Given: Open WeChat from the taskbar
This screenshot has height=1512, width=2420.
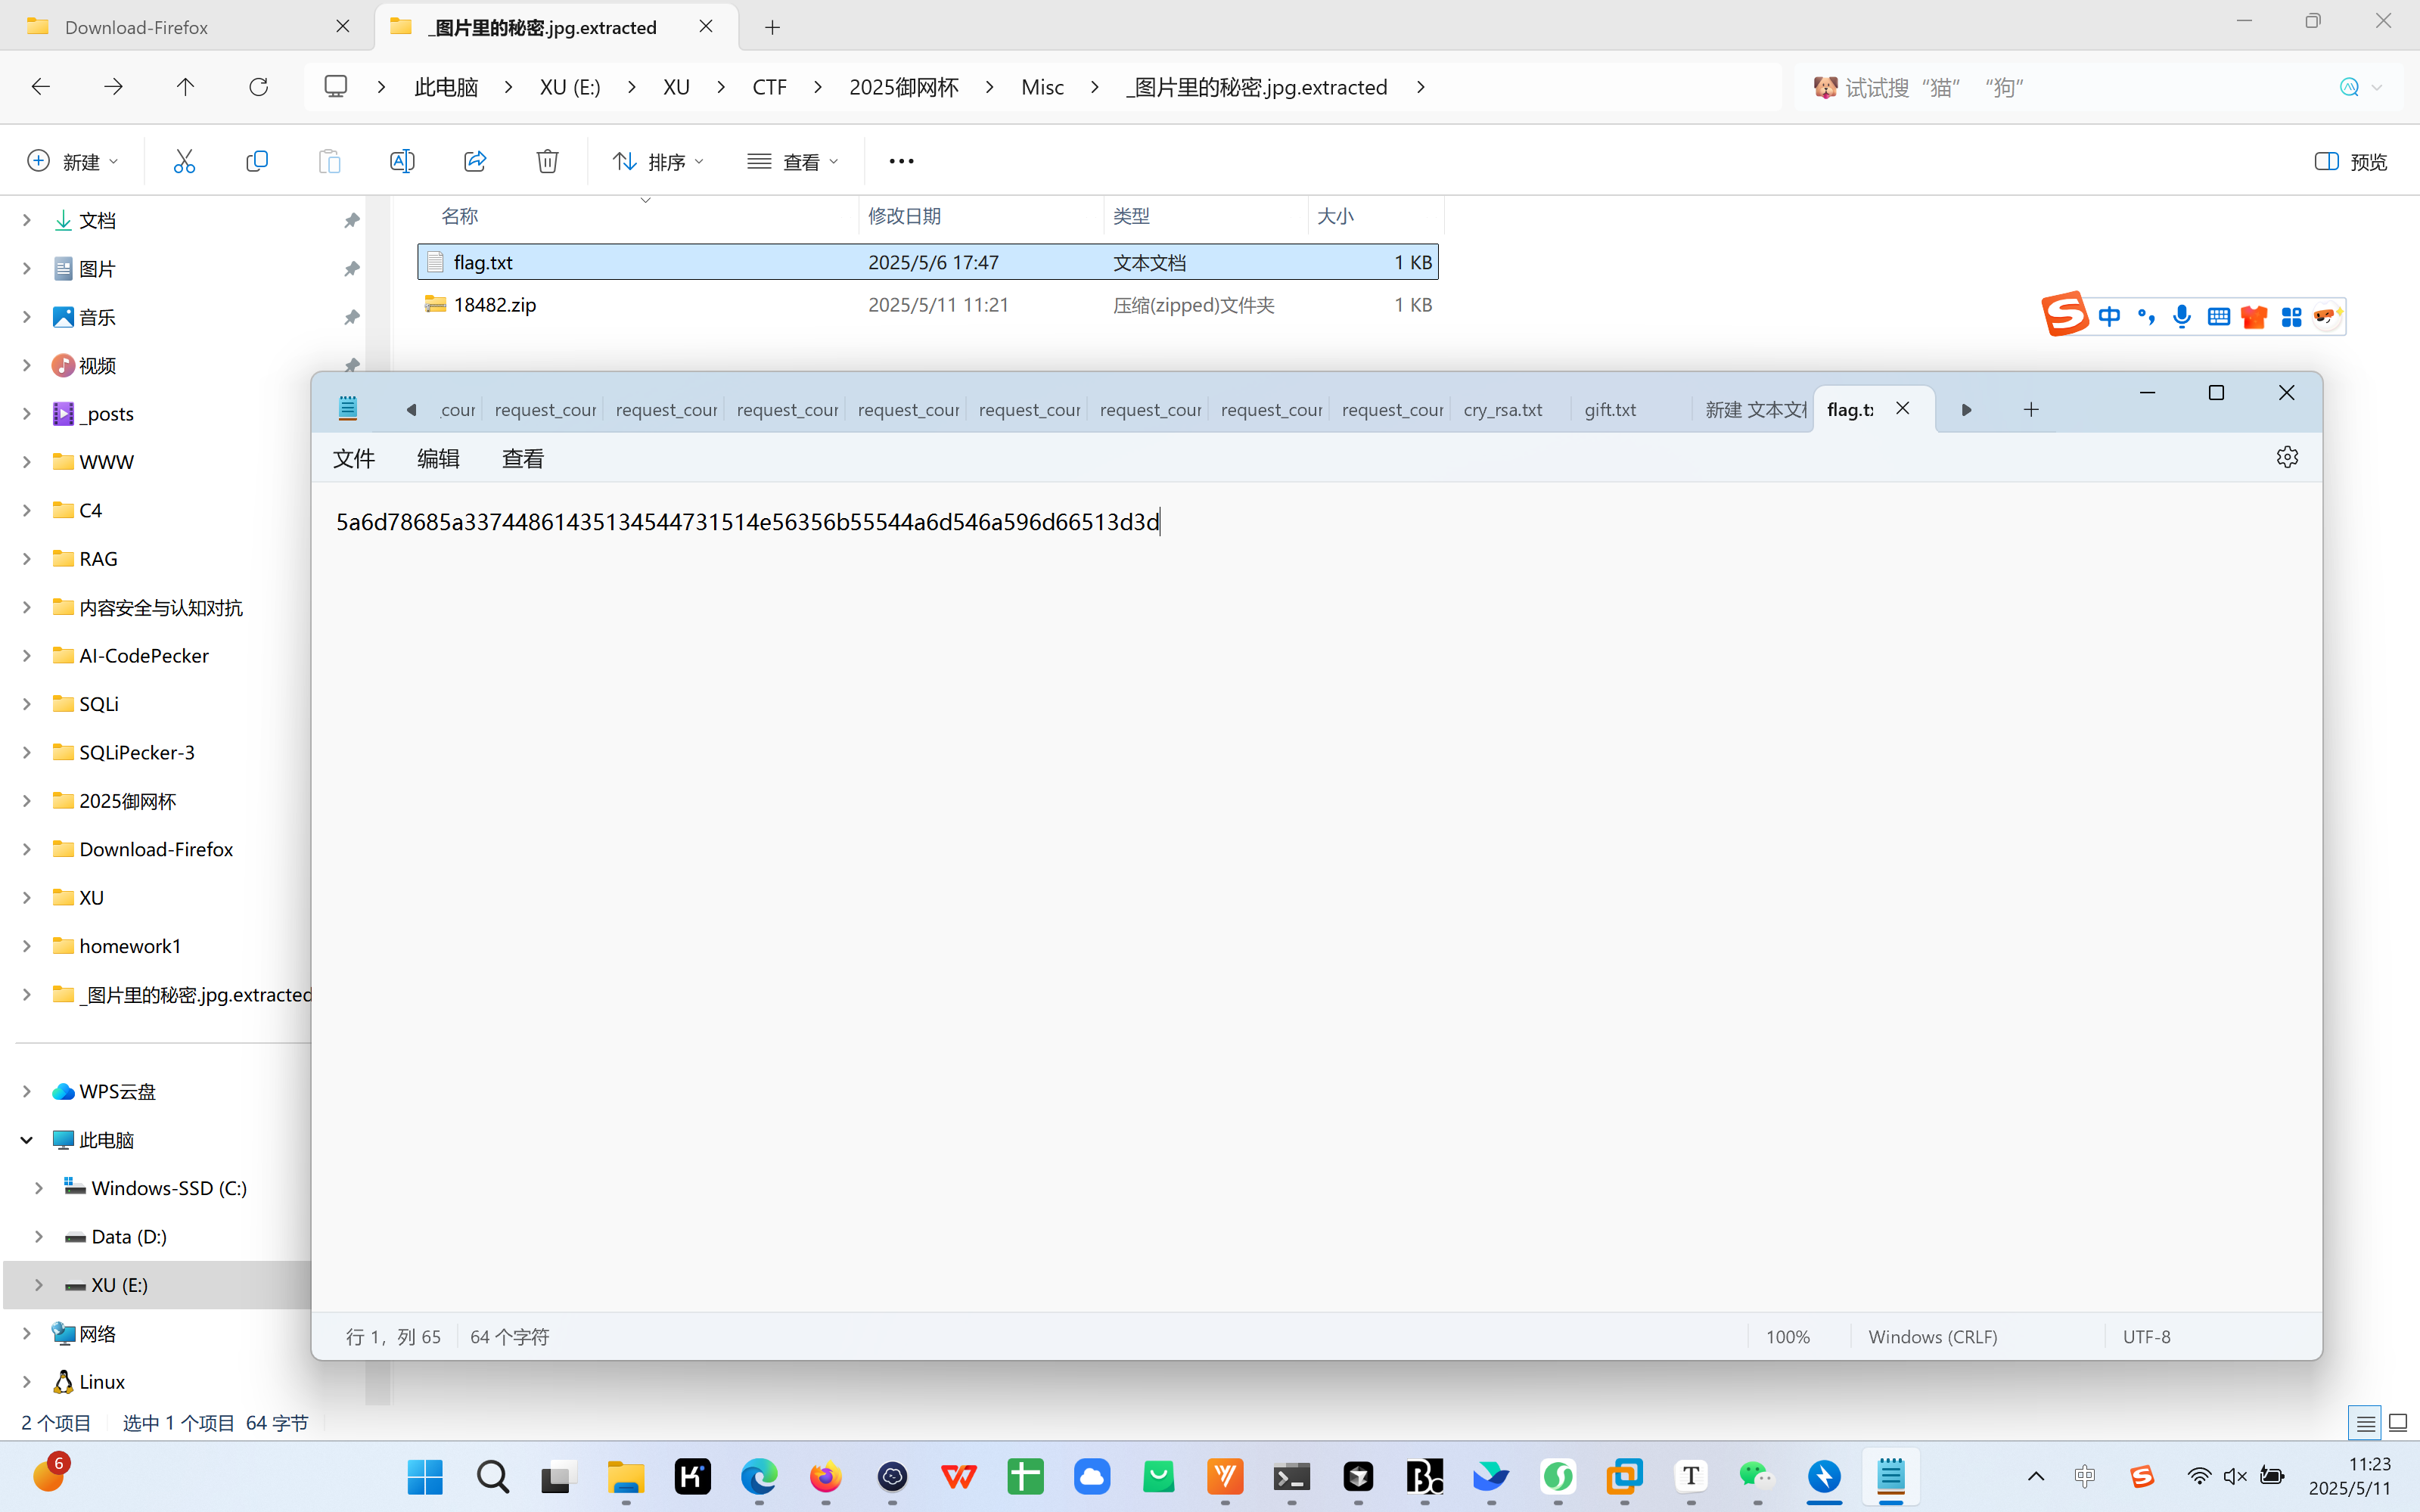Looking at the screenshot, I should pos(1757,1476).
